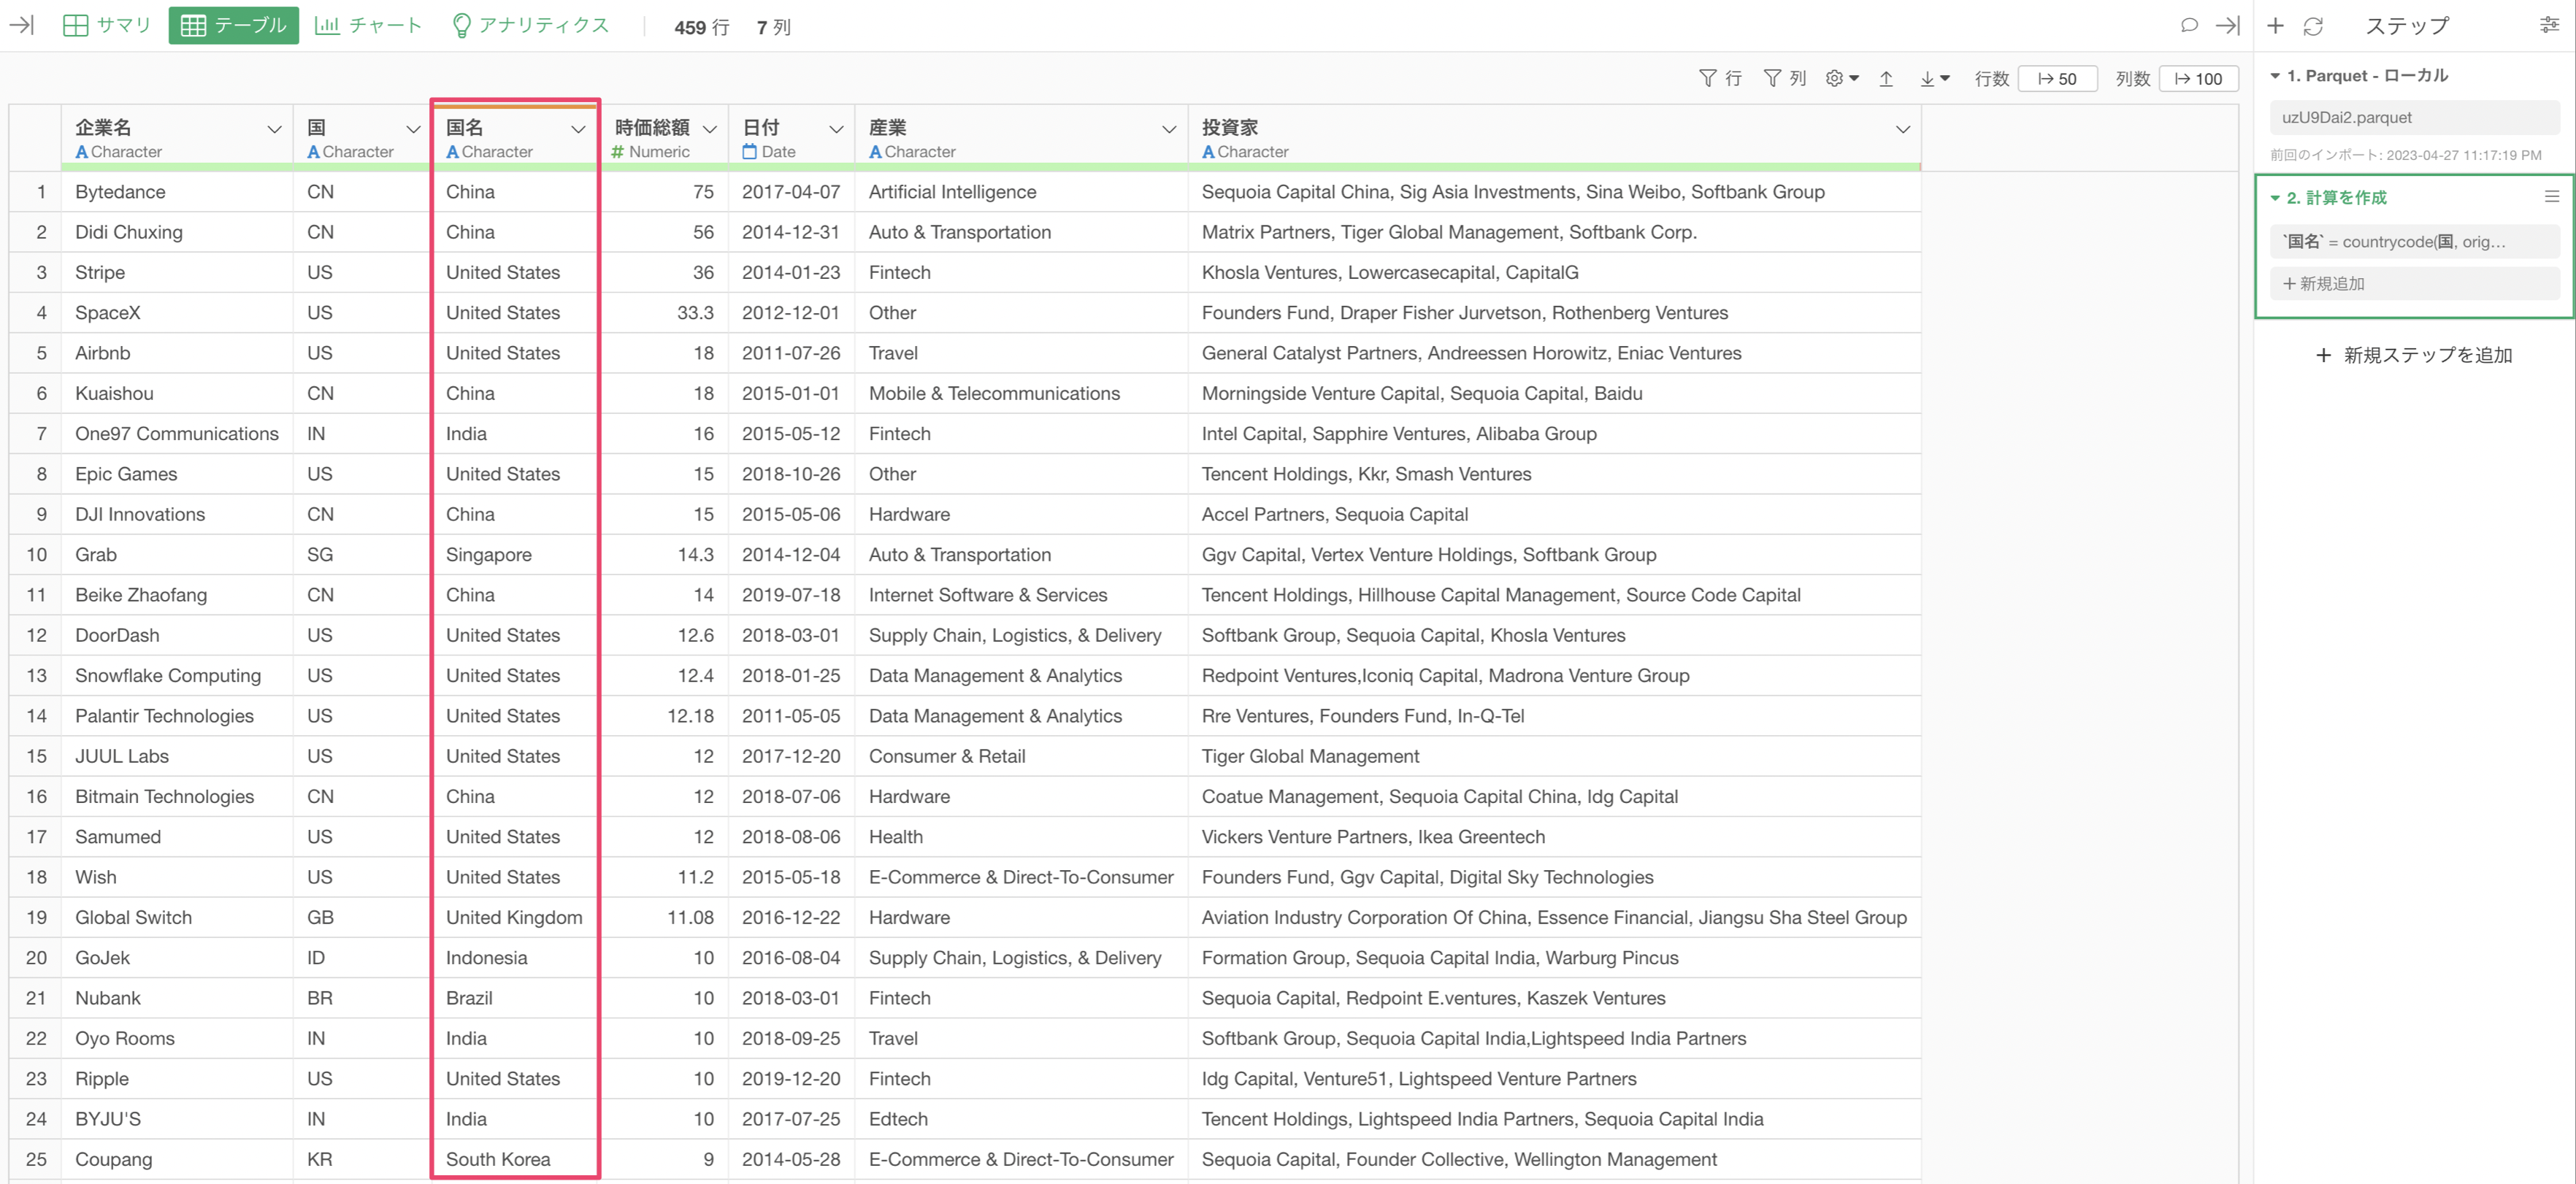Open the table settings gear dropdown
2576x1184 pixels.
pyautogui.click(x=1841, y=78)
